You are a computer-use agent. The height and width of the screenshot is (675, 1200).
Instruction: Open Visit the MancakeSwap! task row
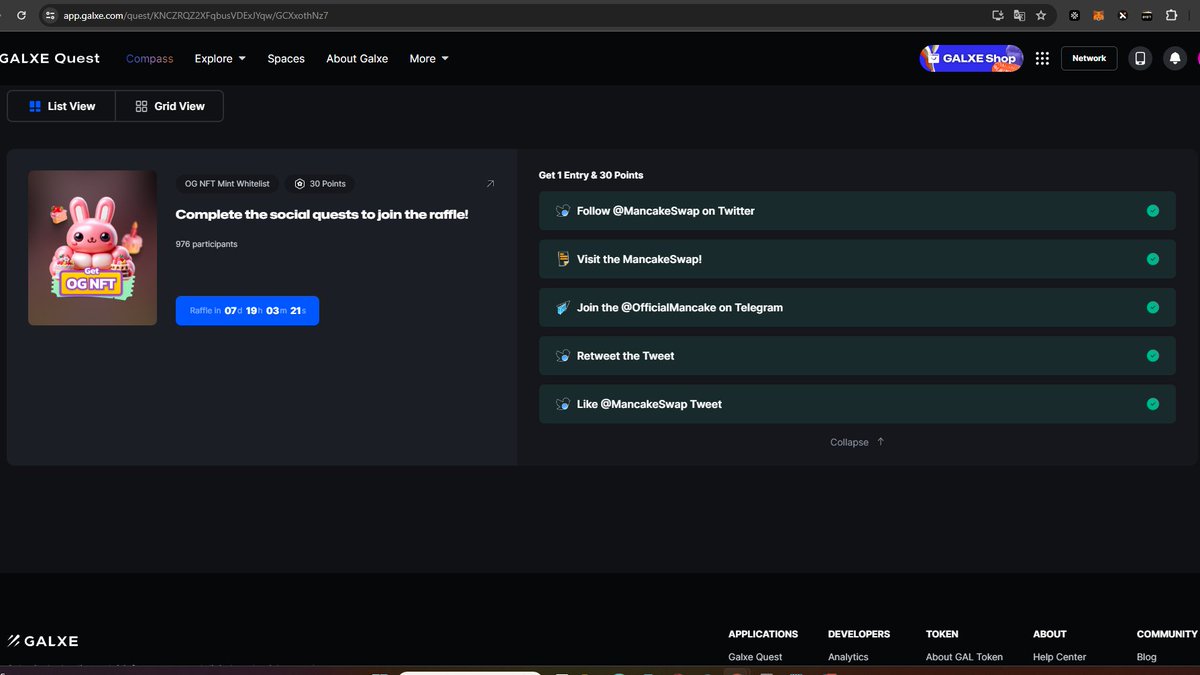pyautogui.click(x=857, y=259)
